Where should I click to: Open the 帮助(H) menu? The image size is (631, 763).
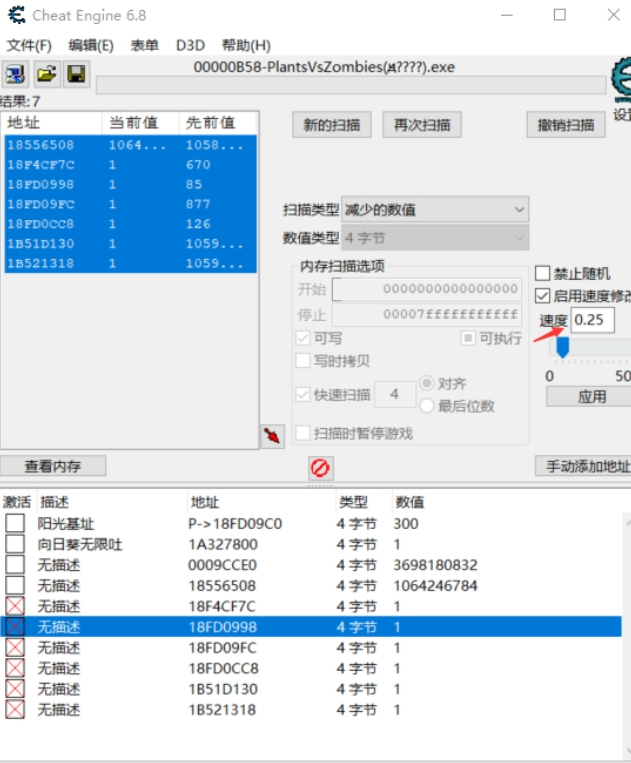[246, 45]
